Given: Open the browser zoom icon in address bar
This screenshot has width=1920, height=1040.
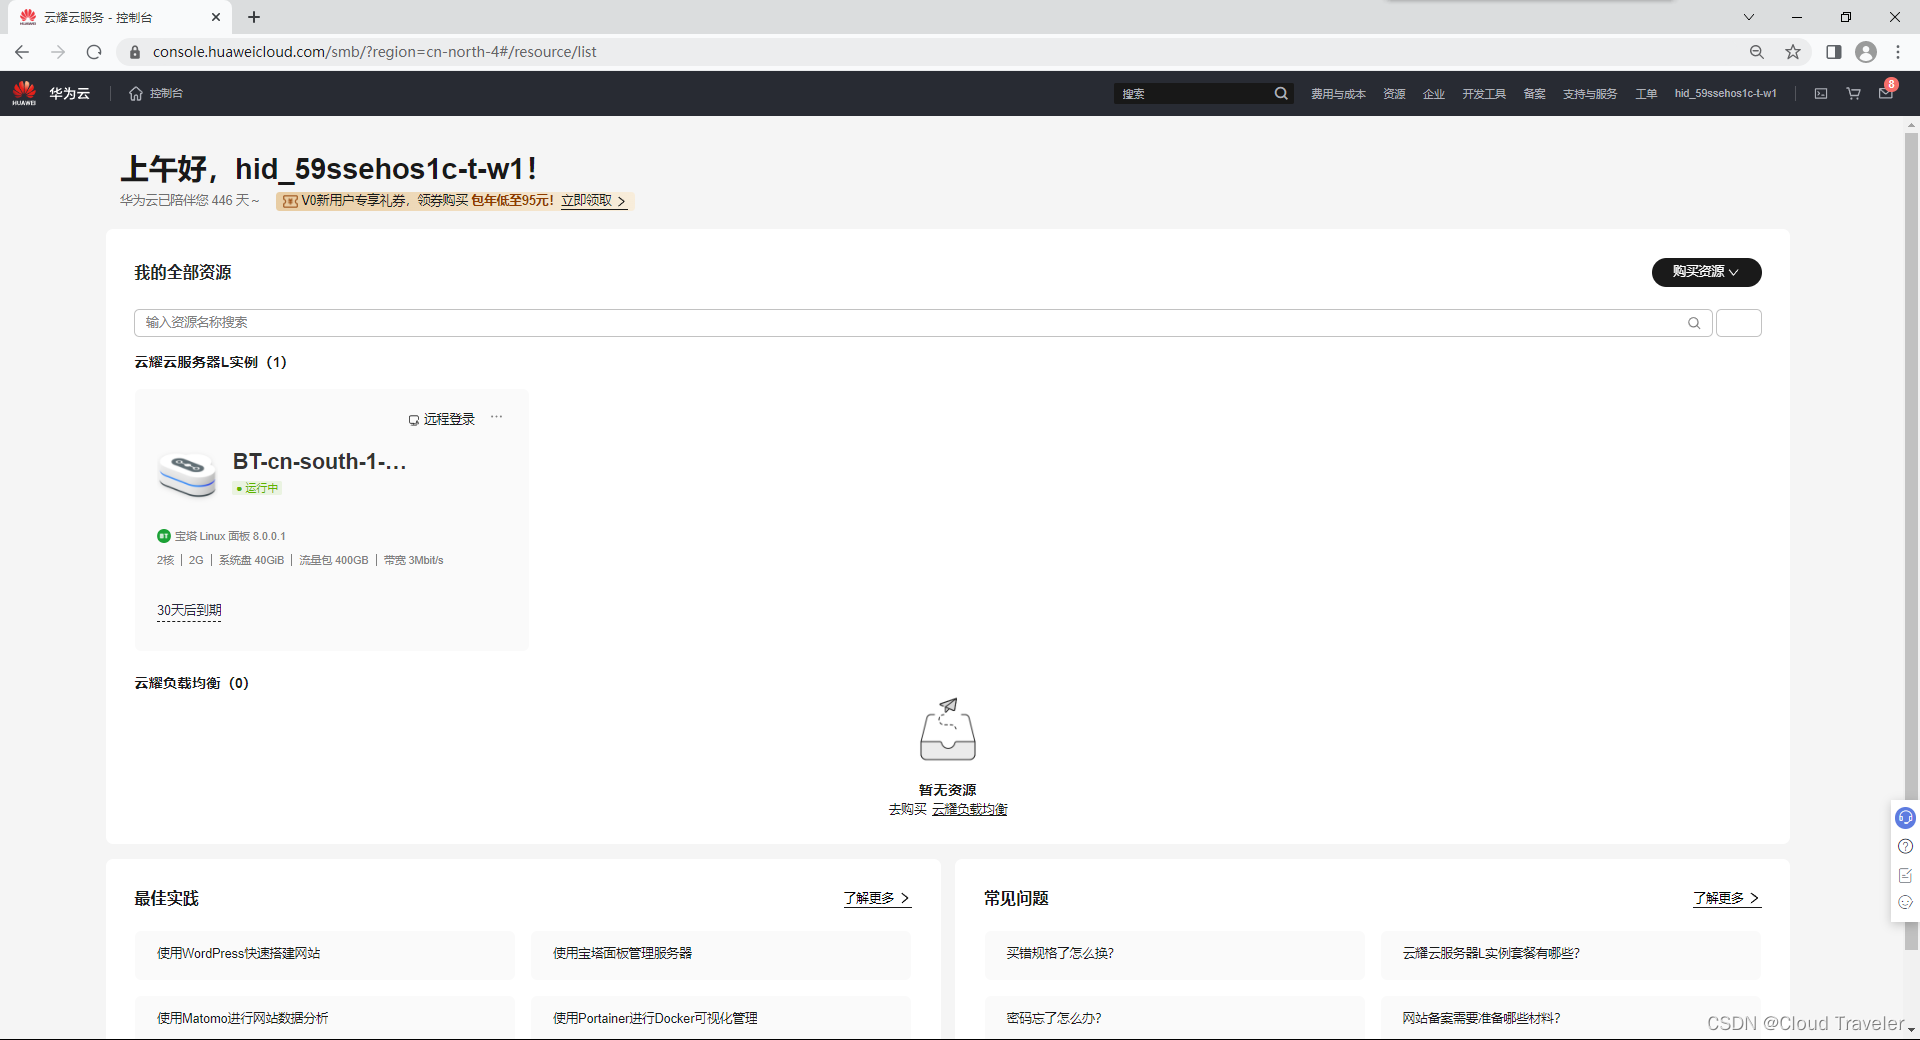Looking at the screenshot, I should tap(1757, 52).
